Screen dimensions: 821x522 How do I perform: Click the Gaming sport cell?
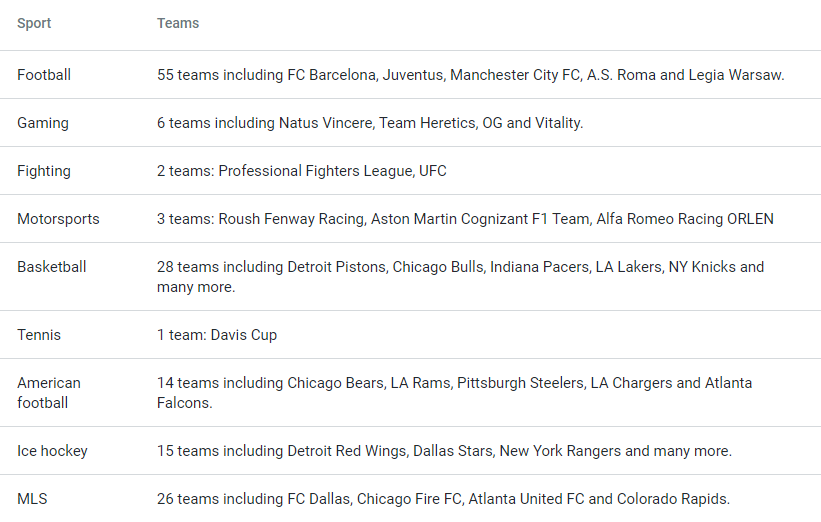43,123
